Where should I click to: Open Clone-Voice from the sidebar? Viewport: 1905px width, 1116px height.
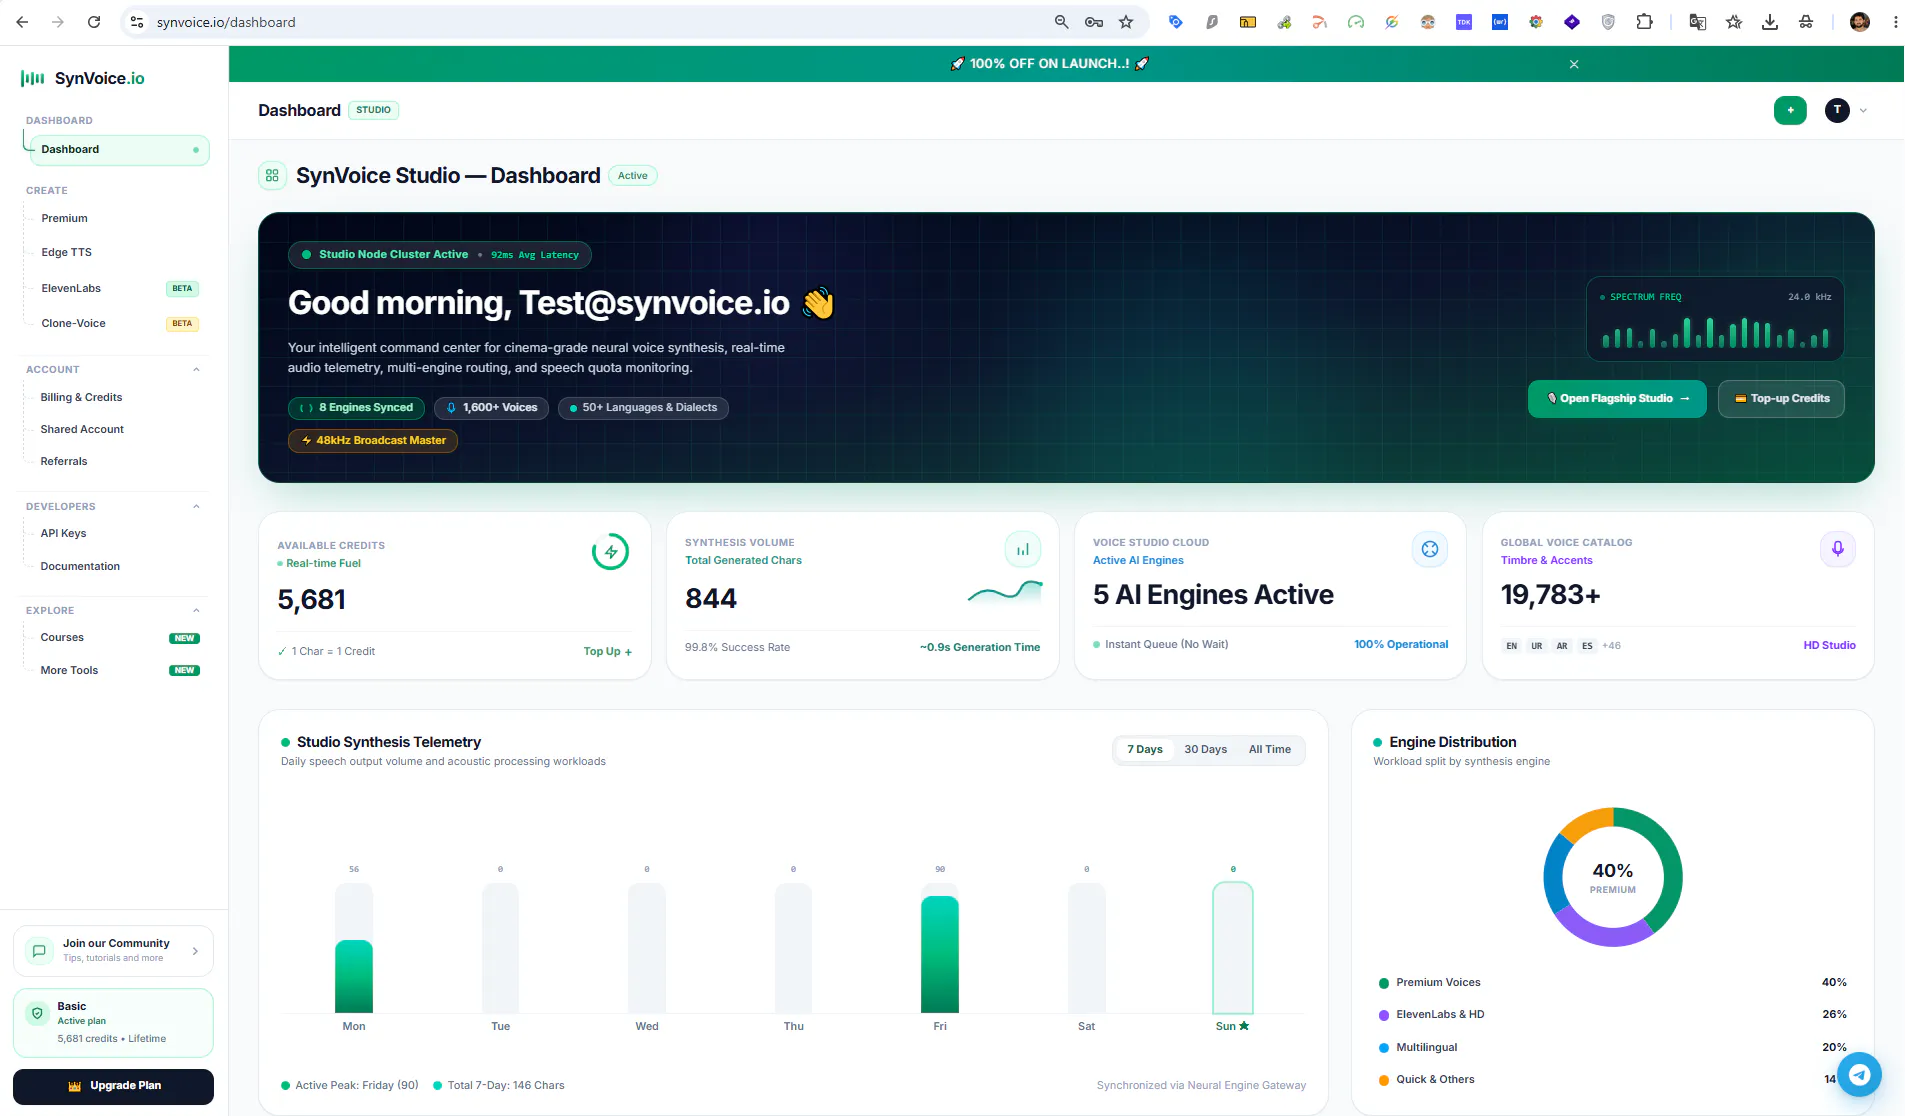73,323
